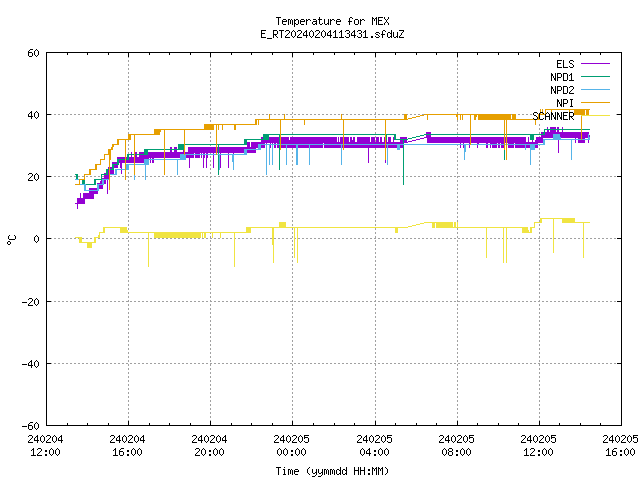640x480 pixels.
Task: Click the green NPD1 legend line sample
Action: tap(595, 77)
